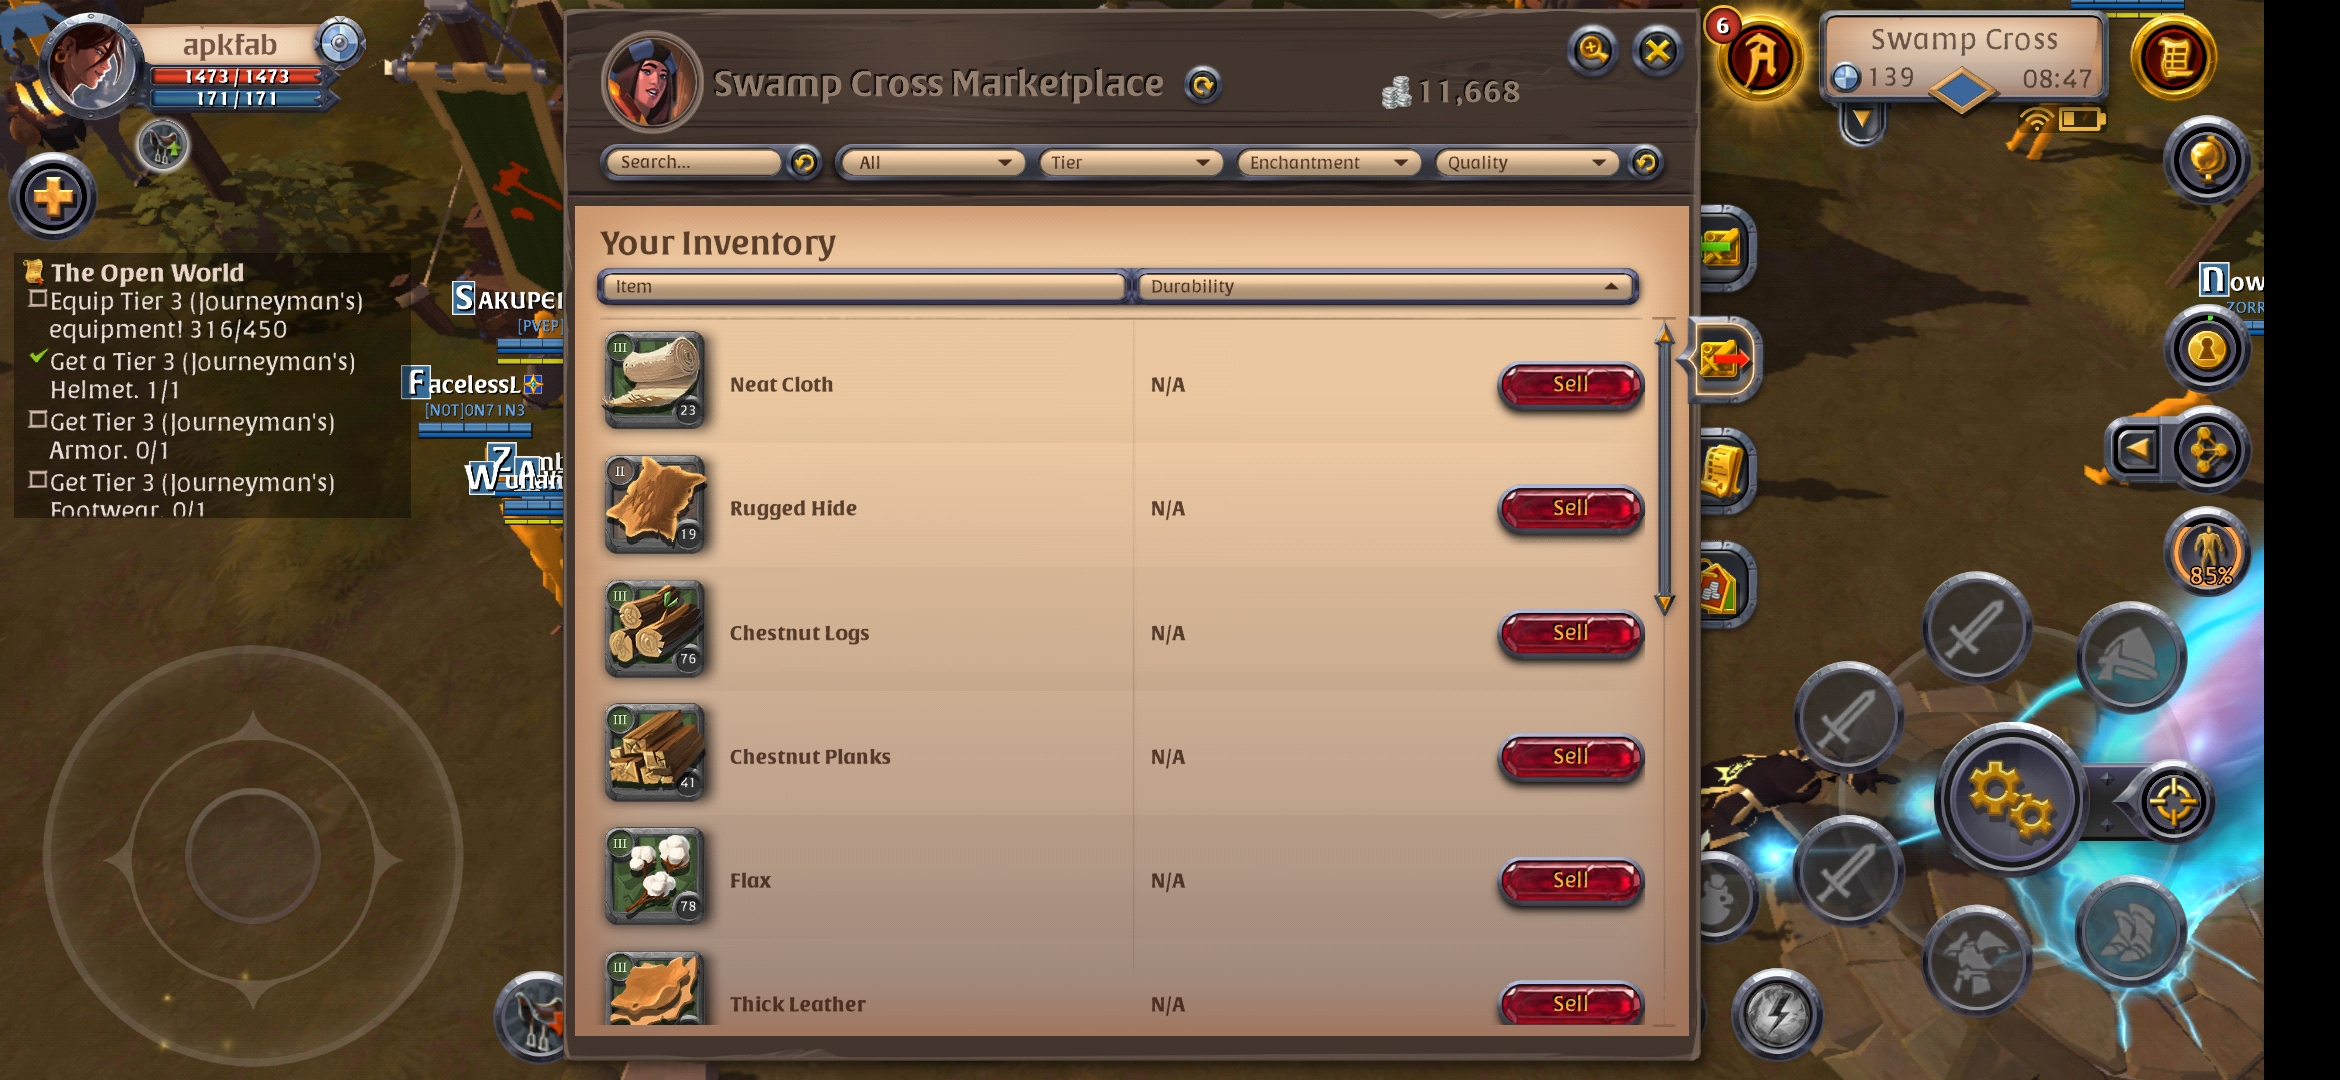The image size is (2340, 1080).
Task: Reset the search field with circular arrow
Action: [x=804, y=162]
